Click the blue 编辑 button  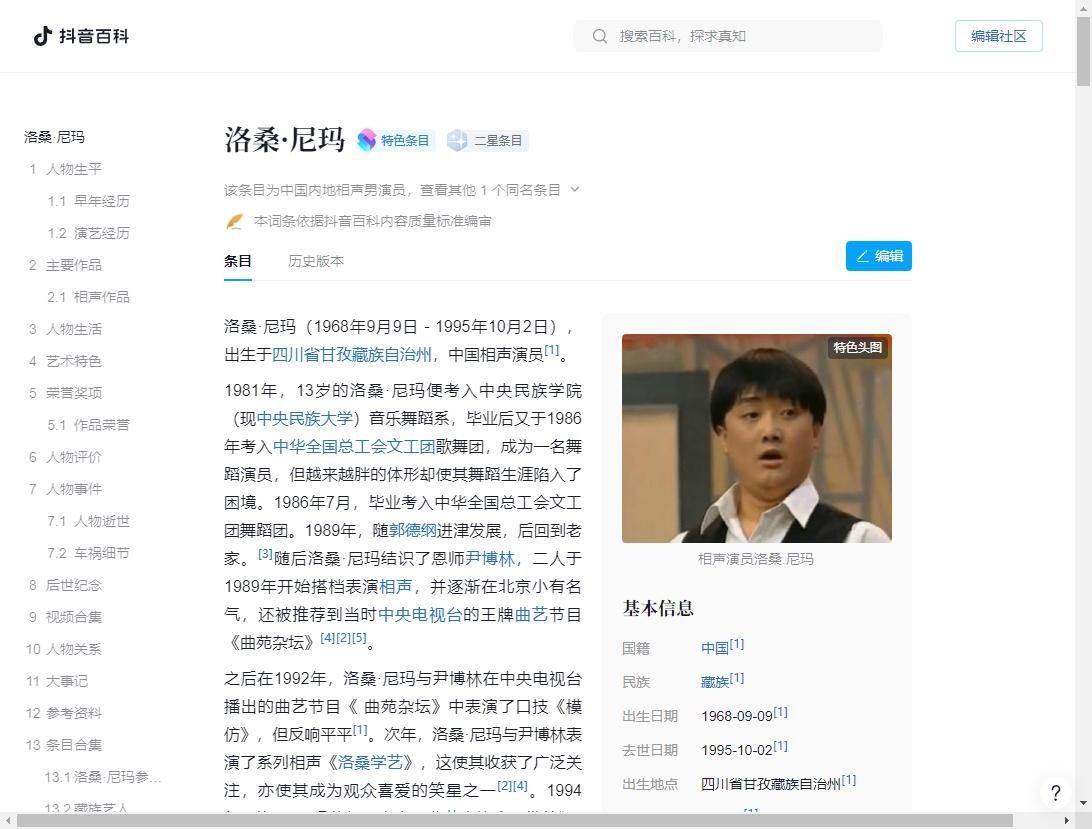pos(878,256)
